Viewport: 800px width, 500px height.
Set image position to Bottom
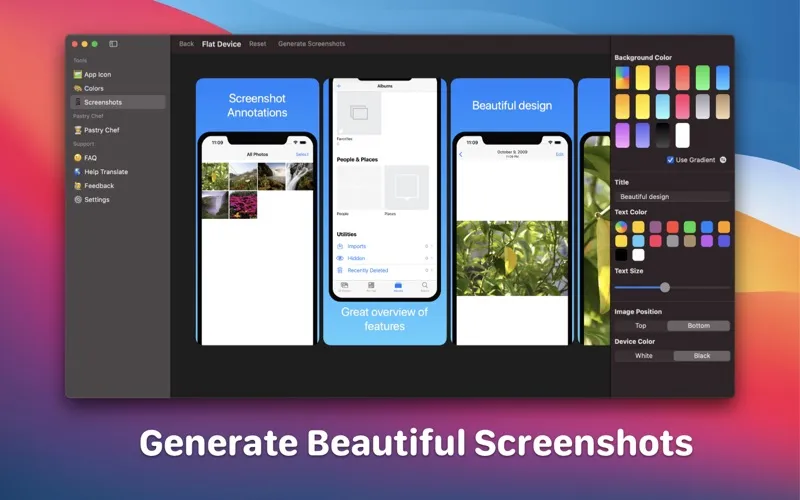(698, 326)
